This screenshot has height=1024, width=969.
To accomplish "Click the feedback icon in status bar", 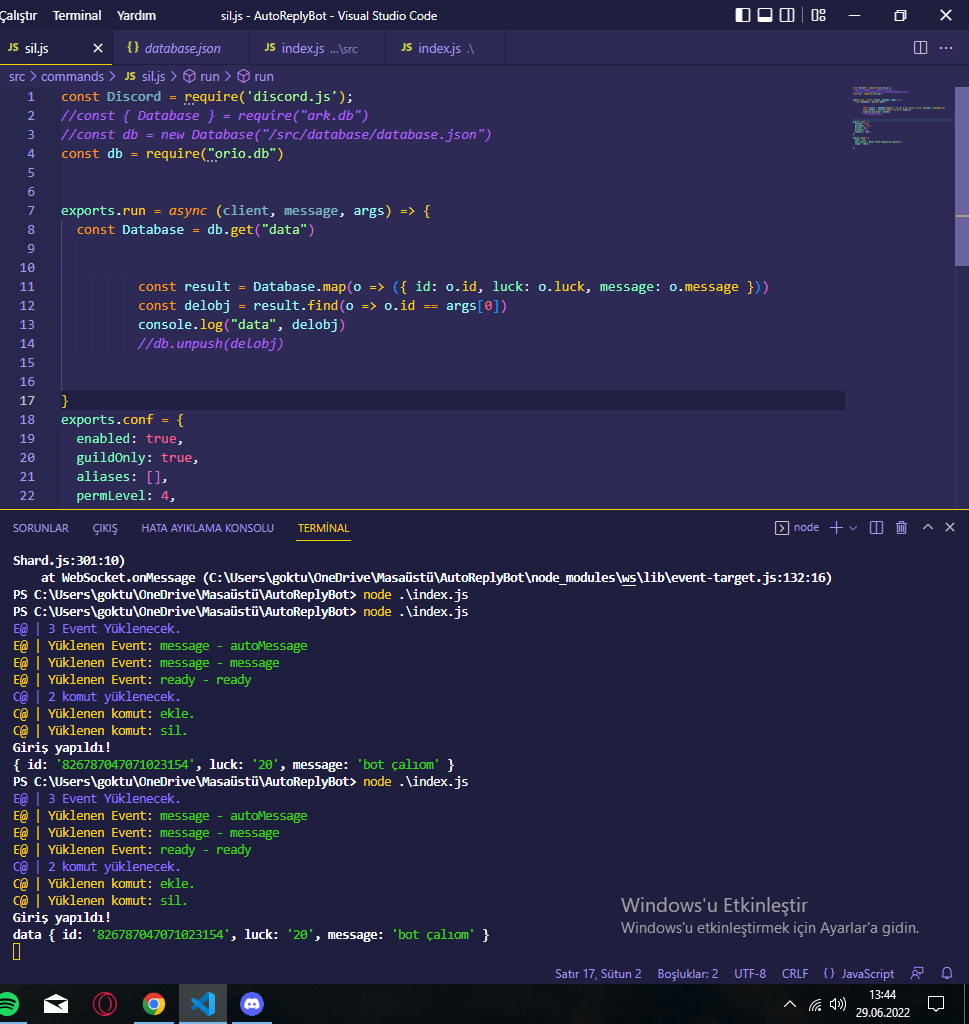I will click(917, 974).
